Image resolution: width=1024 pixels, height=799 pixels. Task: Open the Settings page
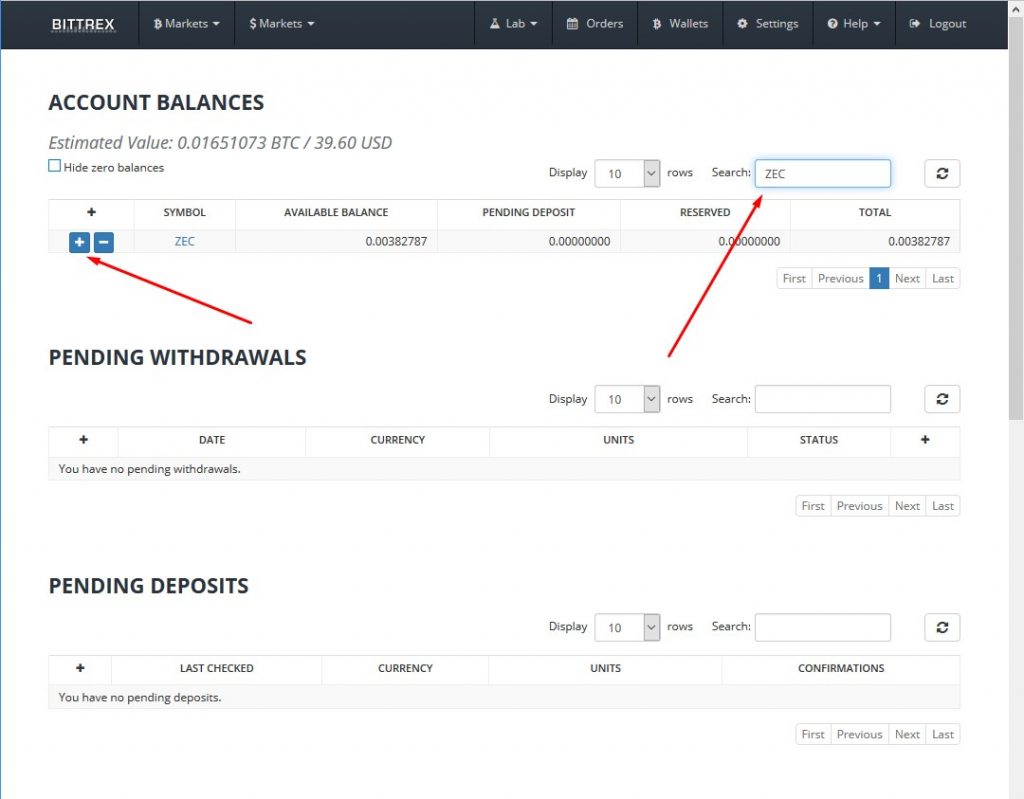[x=767, y=23]
